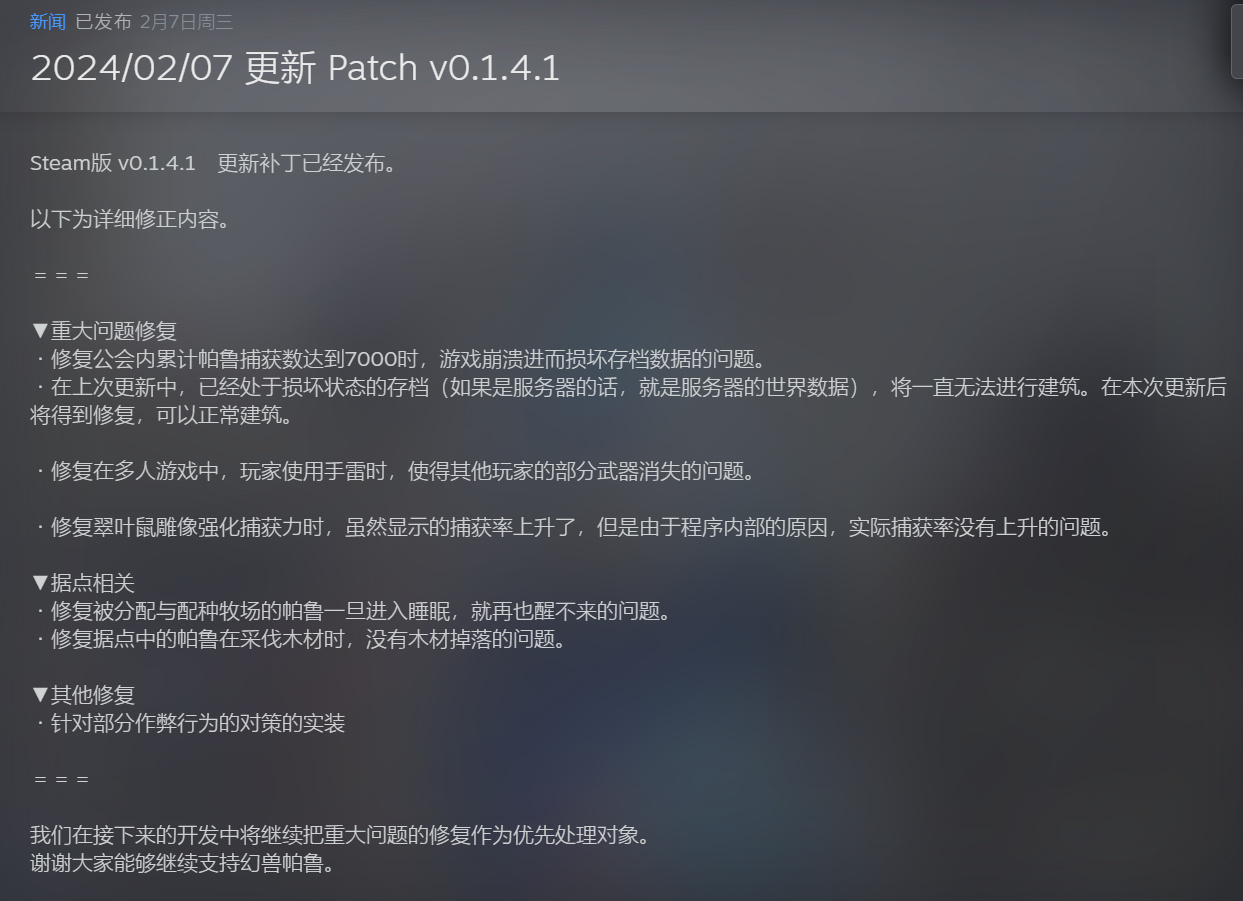The width and height of the screenshot is (1243, 901).
Task: Open the 新闻 category link
Action: click(x=49, y=22)
